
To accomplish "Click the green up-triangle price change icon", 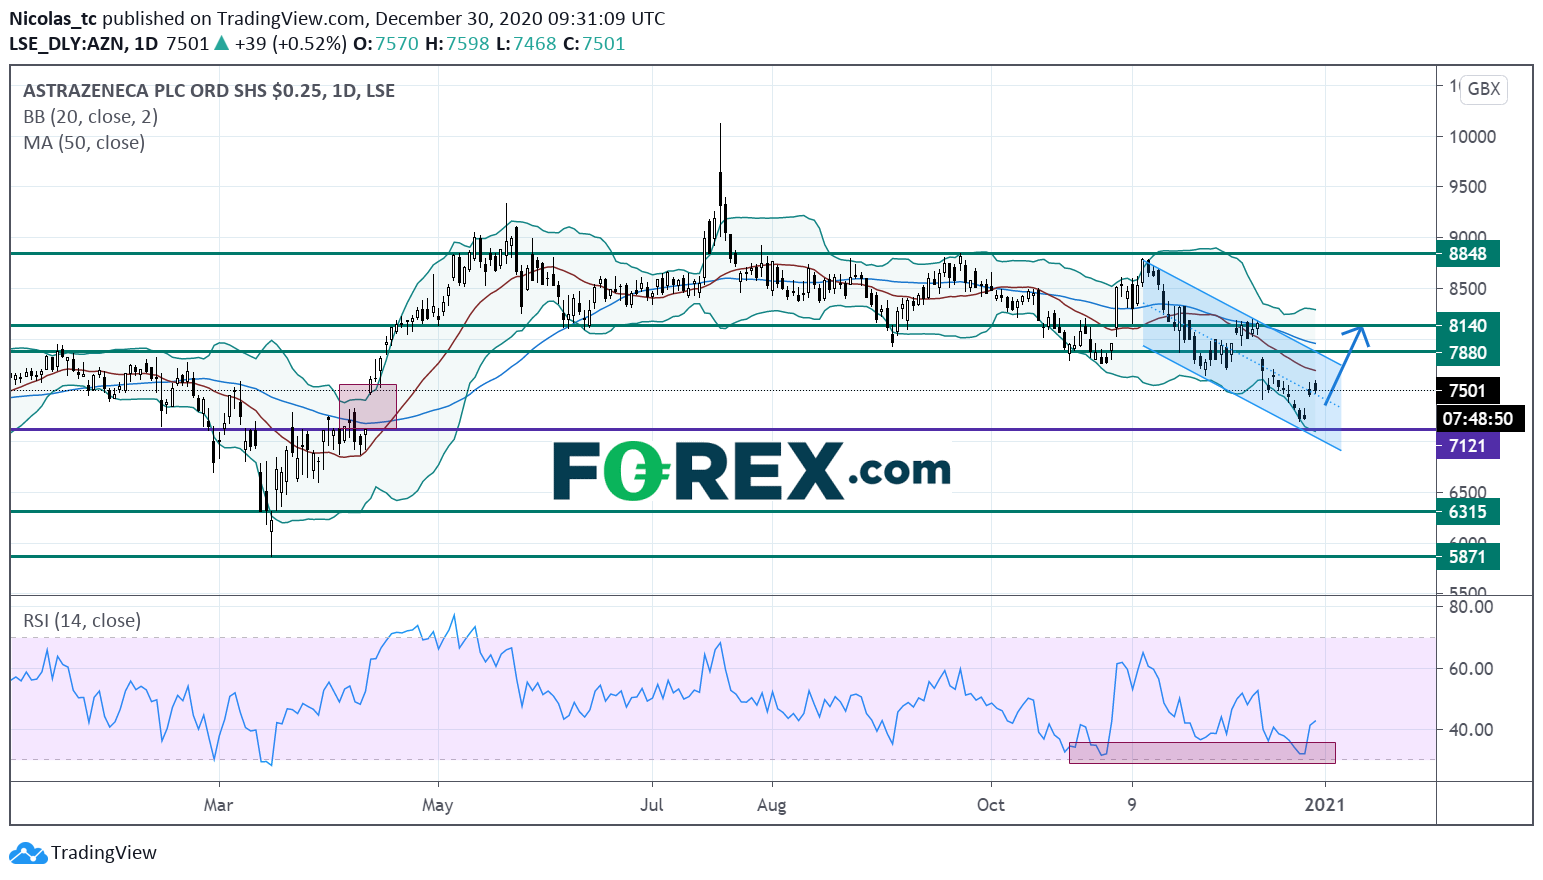I will (221, 44).
